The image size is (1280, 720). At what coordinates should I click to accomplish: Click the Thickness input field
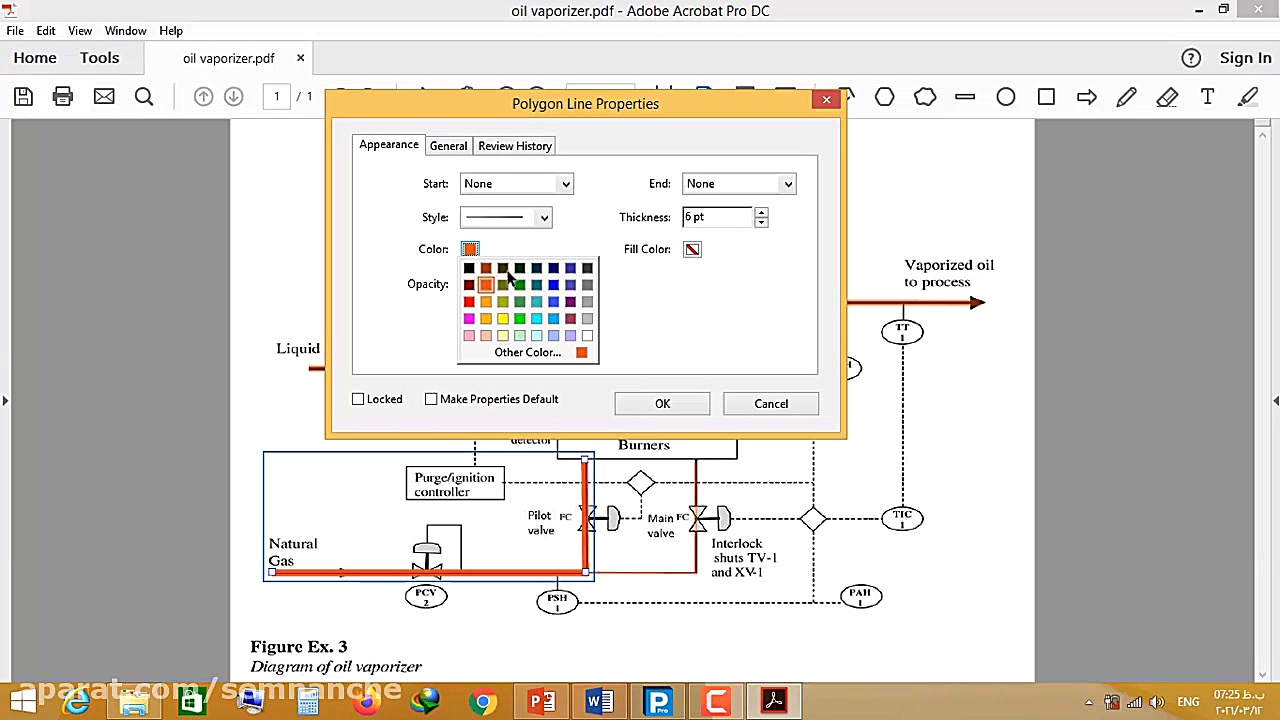click(x=717, y=217)
